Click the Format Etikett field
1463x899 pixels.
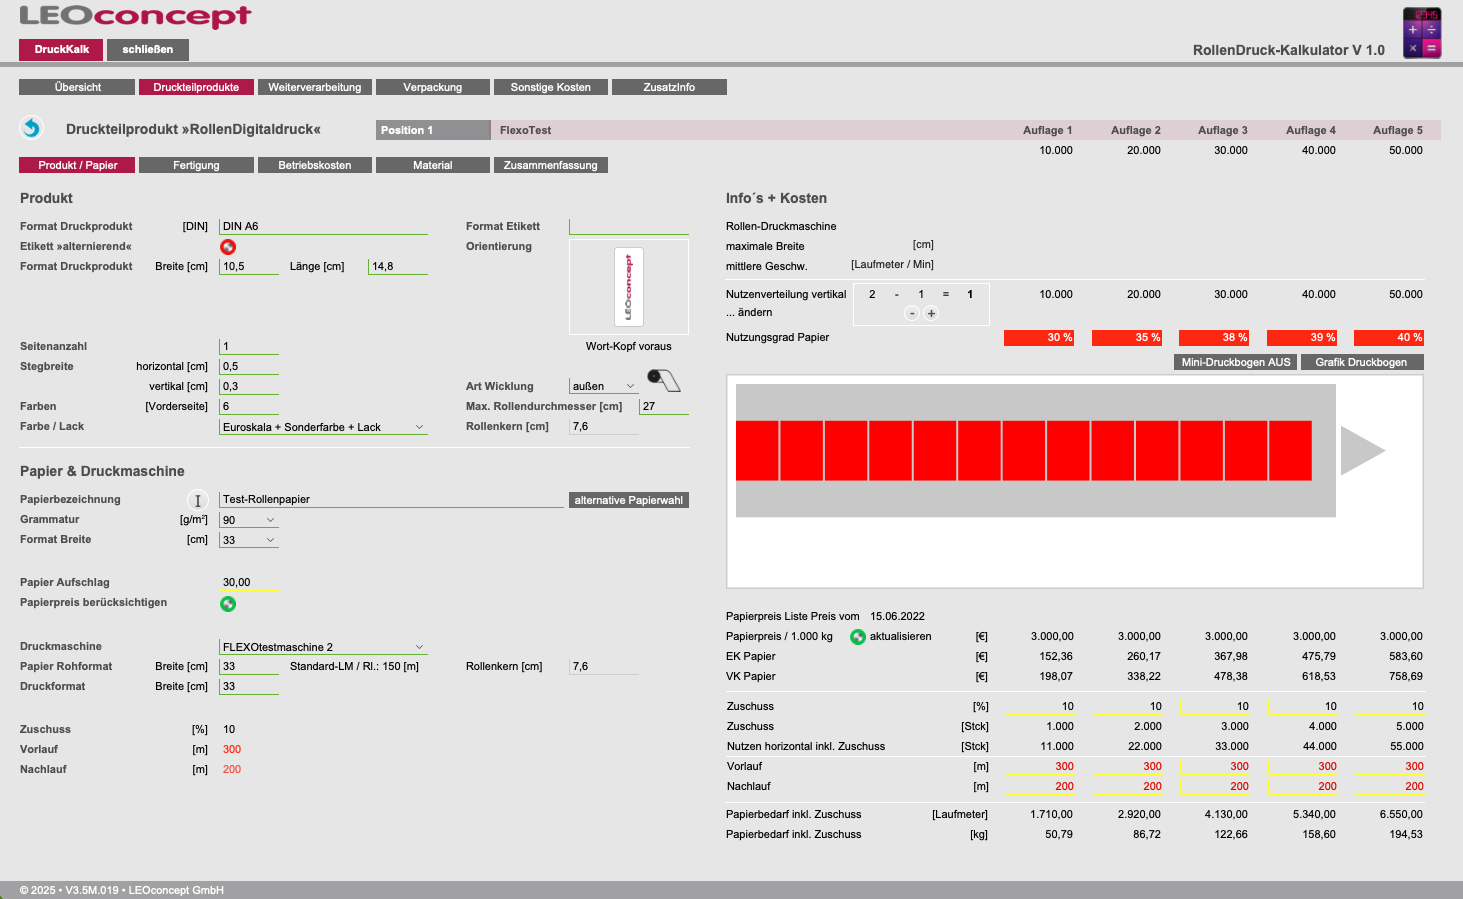click(629, 226)
